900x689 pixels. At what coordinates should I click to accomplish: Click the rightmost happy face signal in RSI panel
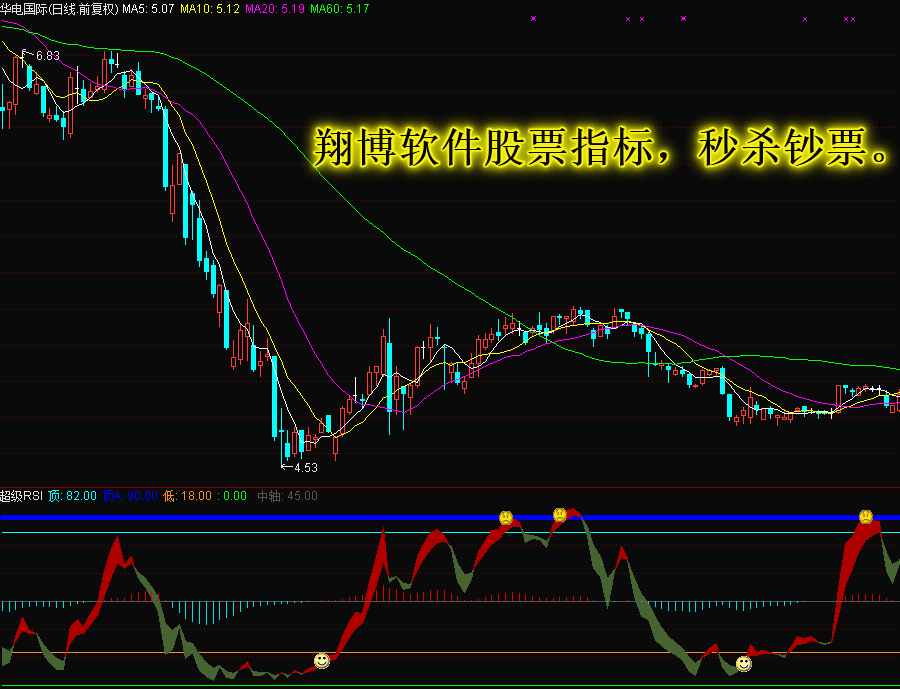(x=743, y=664)
